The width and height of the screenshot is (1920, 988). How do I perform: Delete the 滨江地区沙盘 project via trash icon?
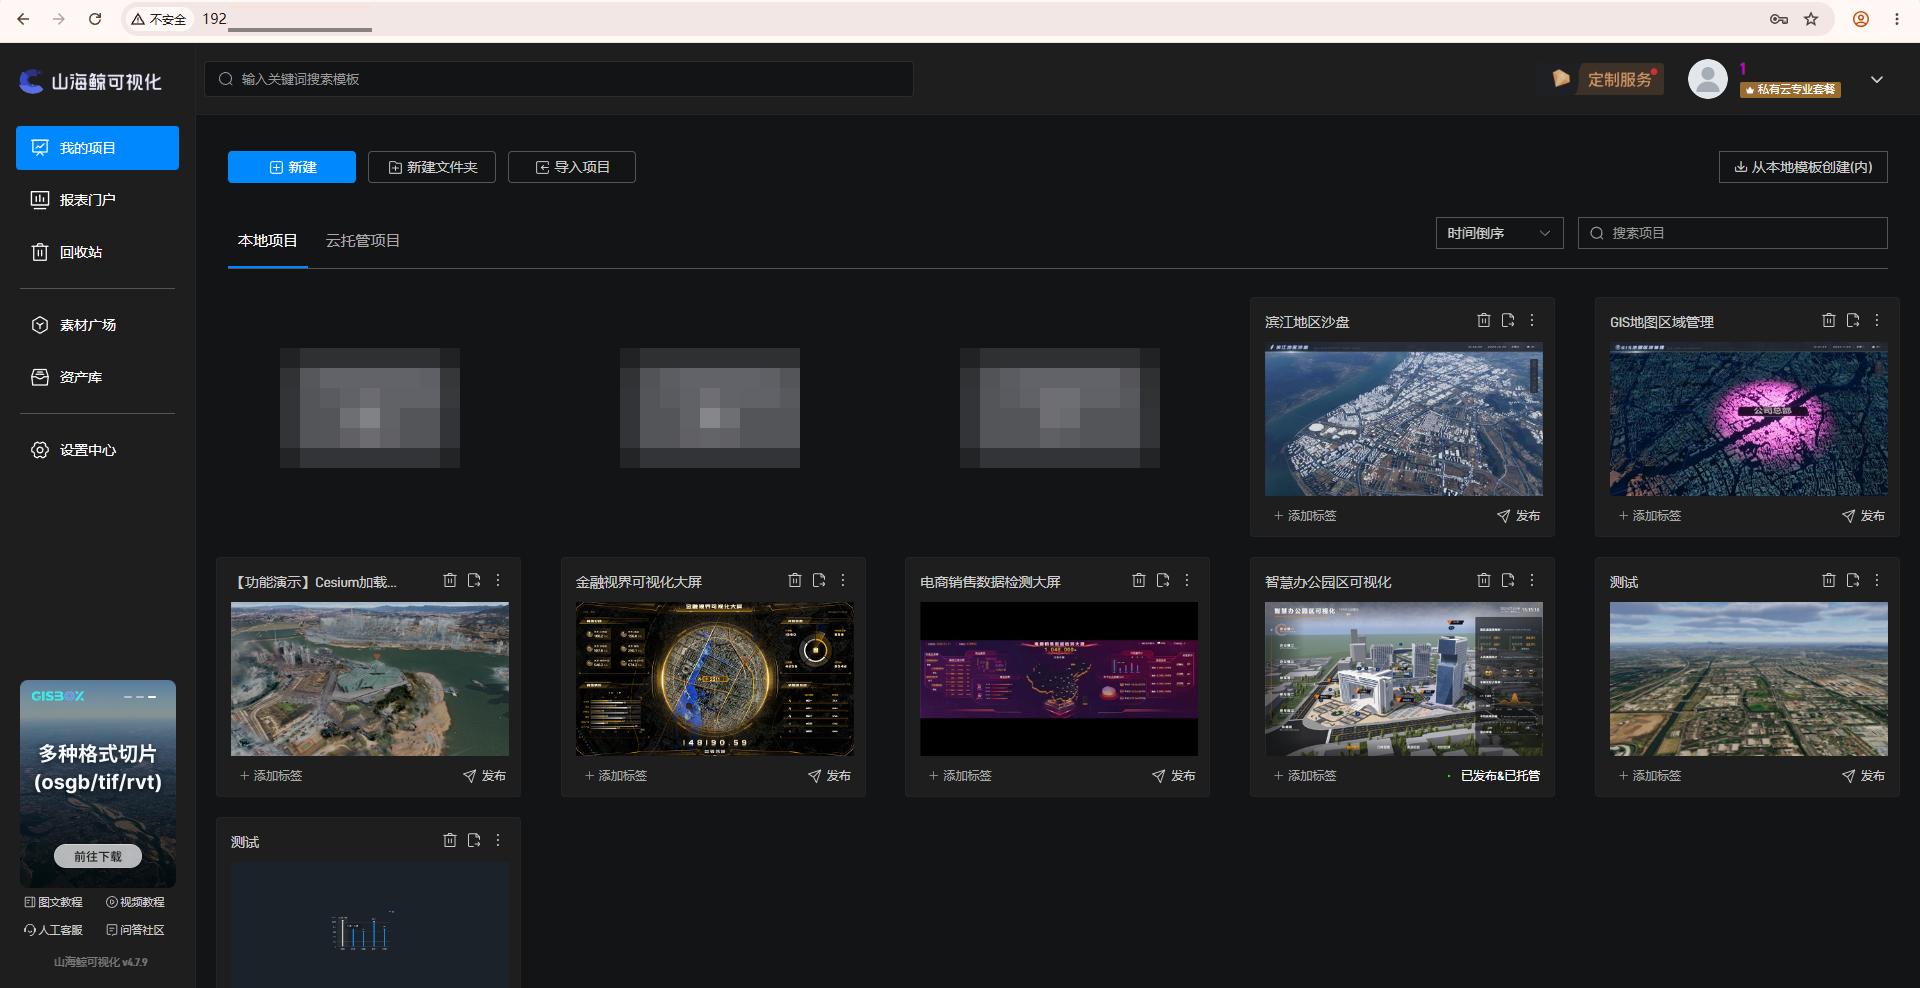click(1484, 320)
